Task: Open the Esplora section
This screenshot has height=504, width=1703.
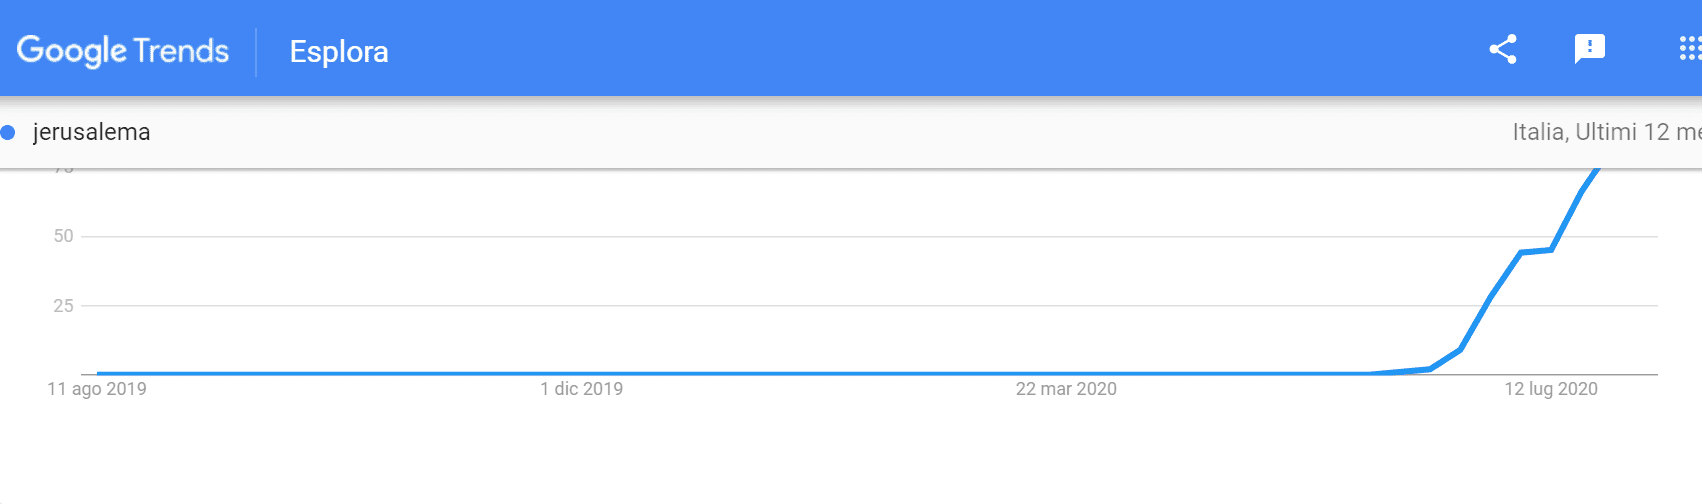Action: [x=339, y=52]
